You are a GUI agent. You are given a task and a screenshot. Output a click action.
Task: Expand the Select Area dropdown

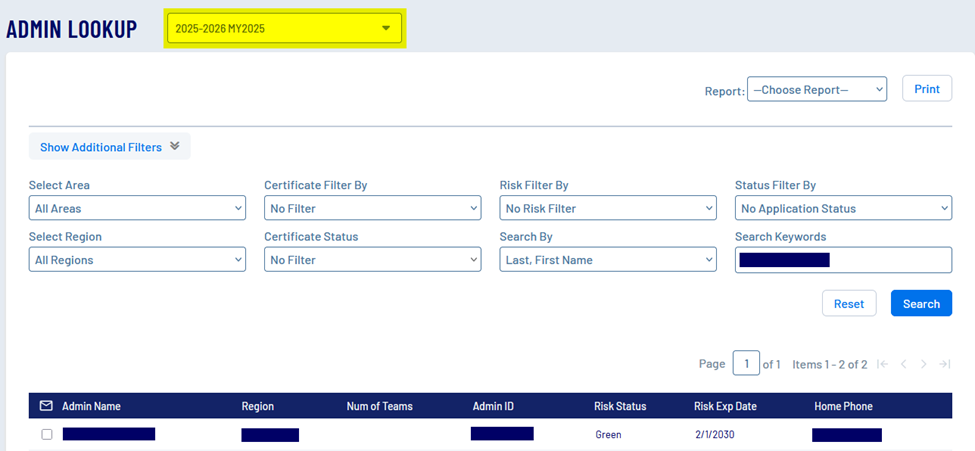137,208
